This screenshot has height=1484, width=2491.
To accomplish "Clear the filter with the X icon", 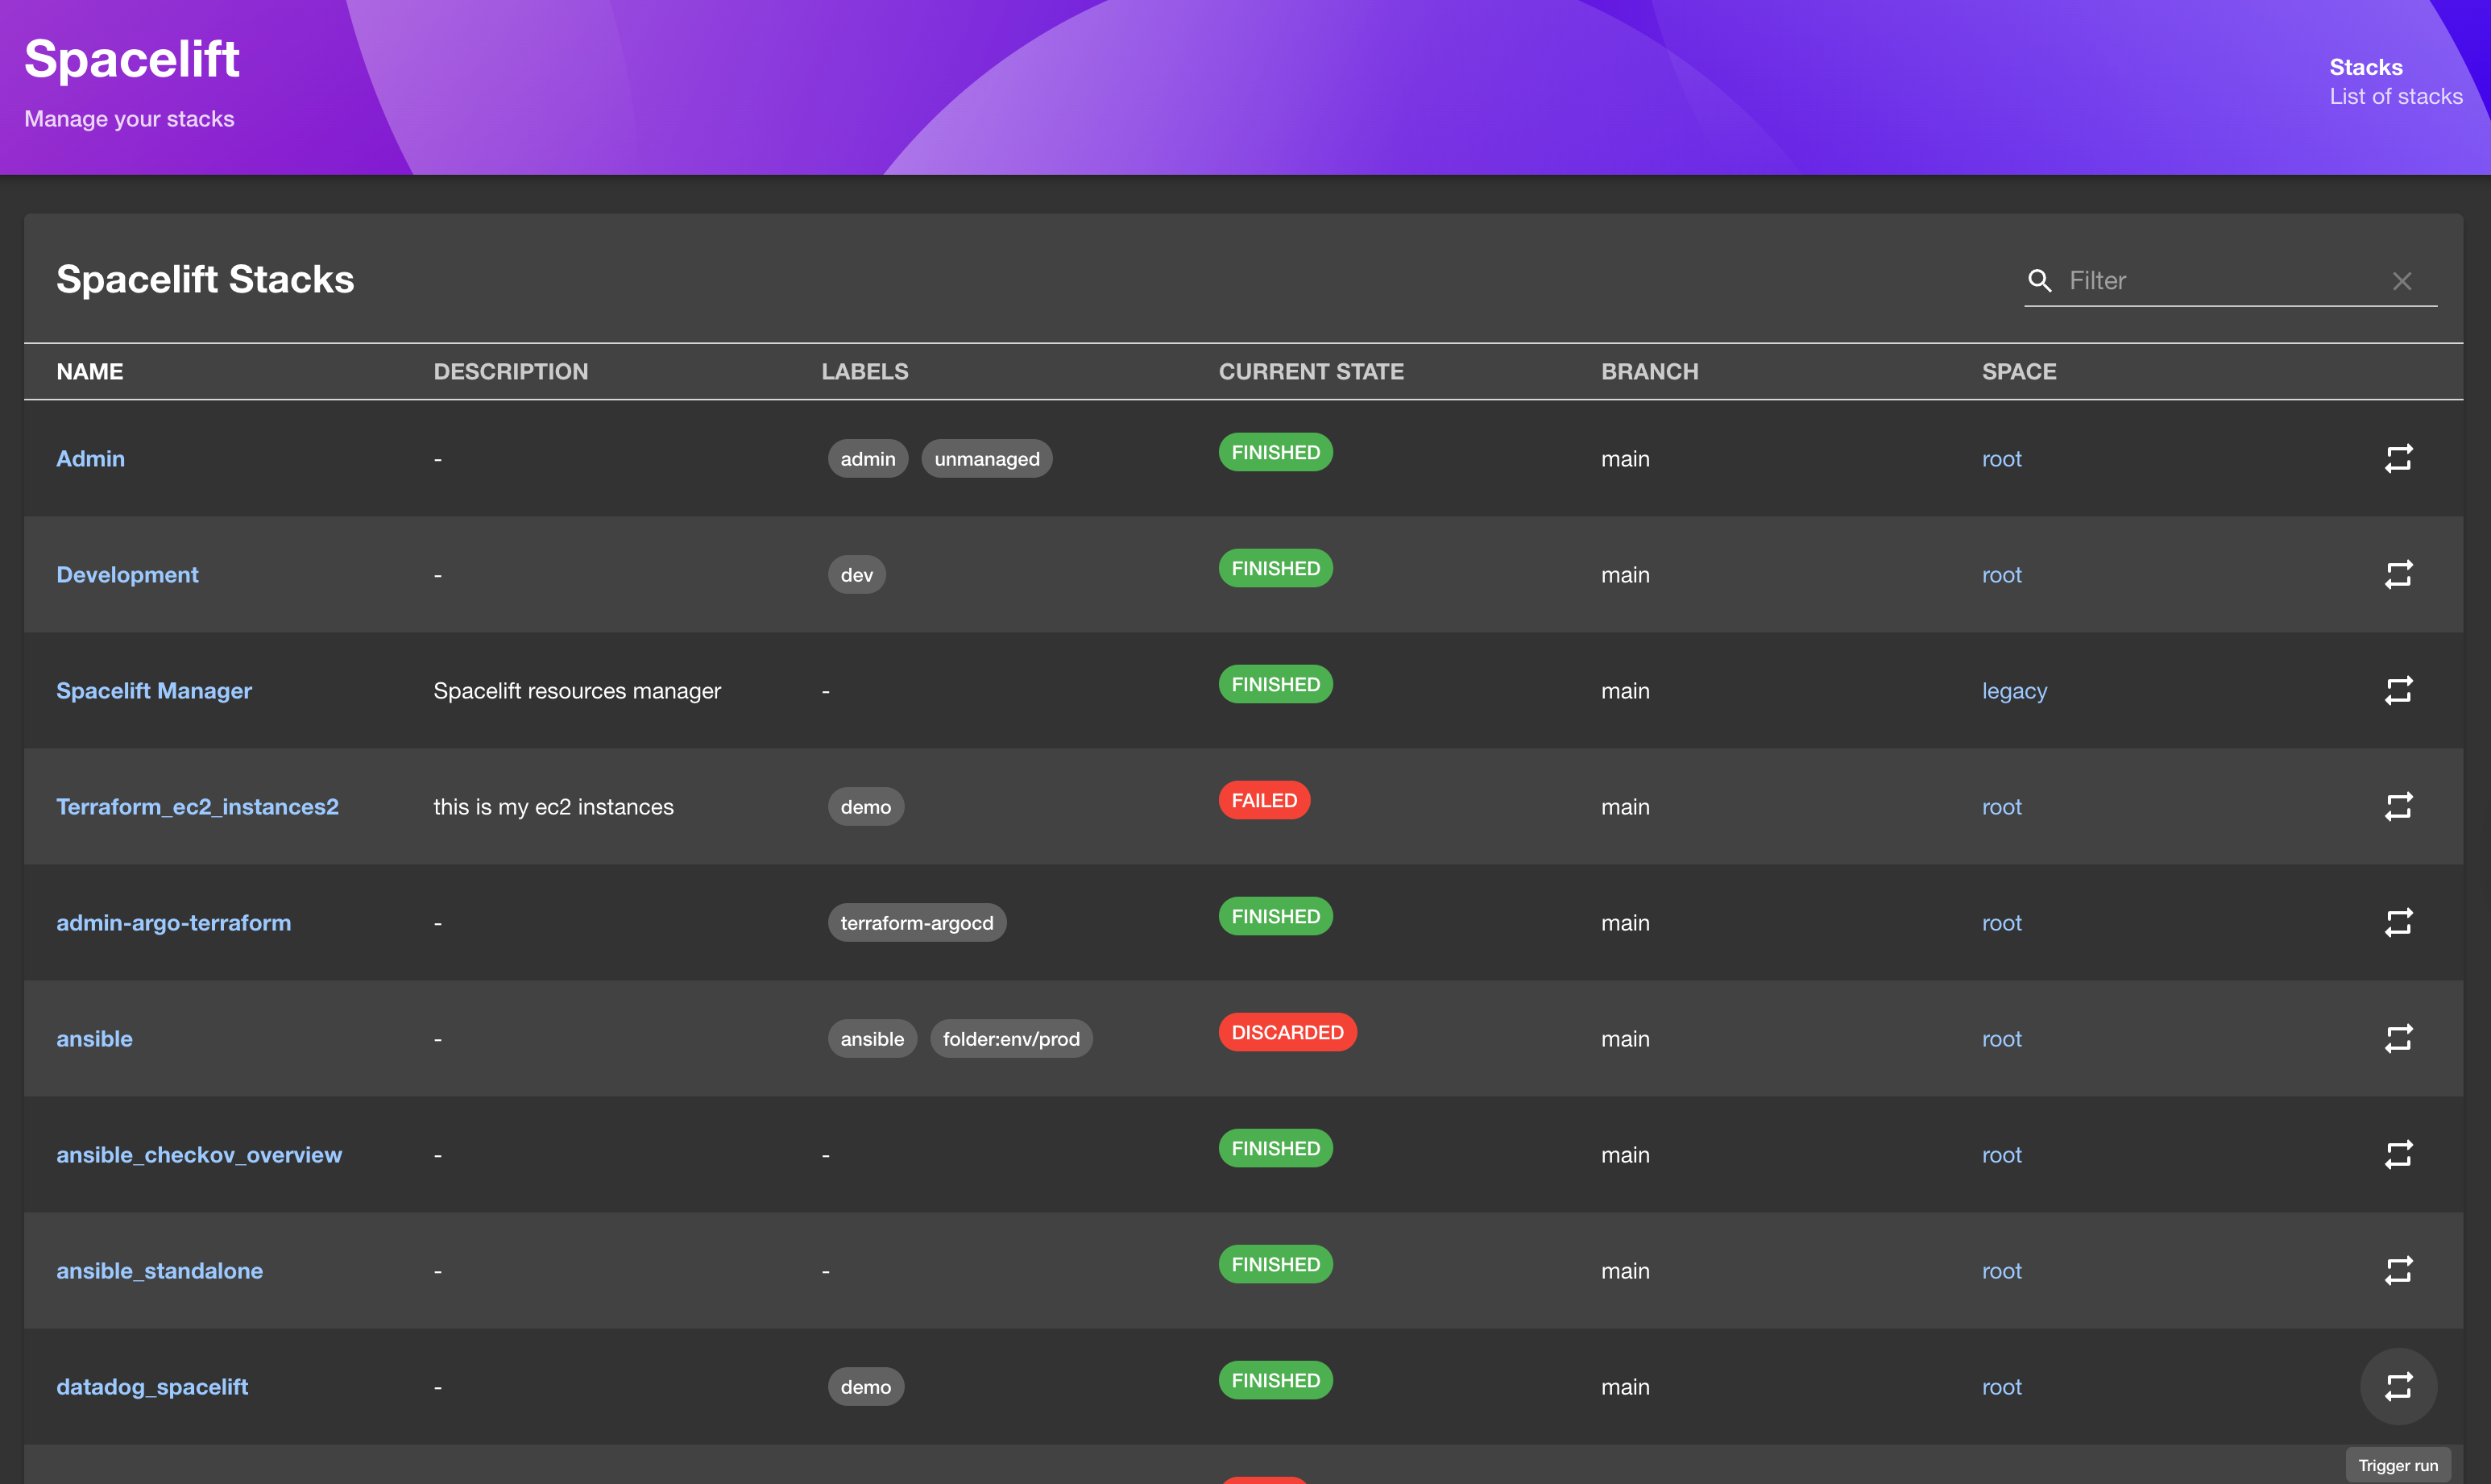I will pos(2402,281).
